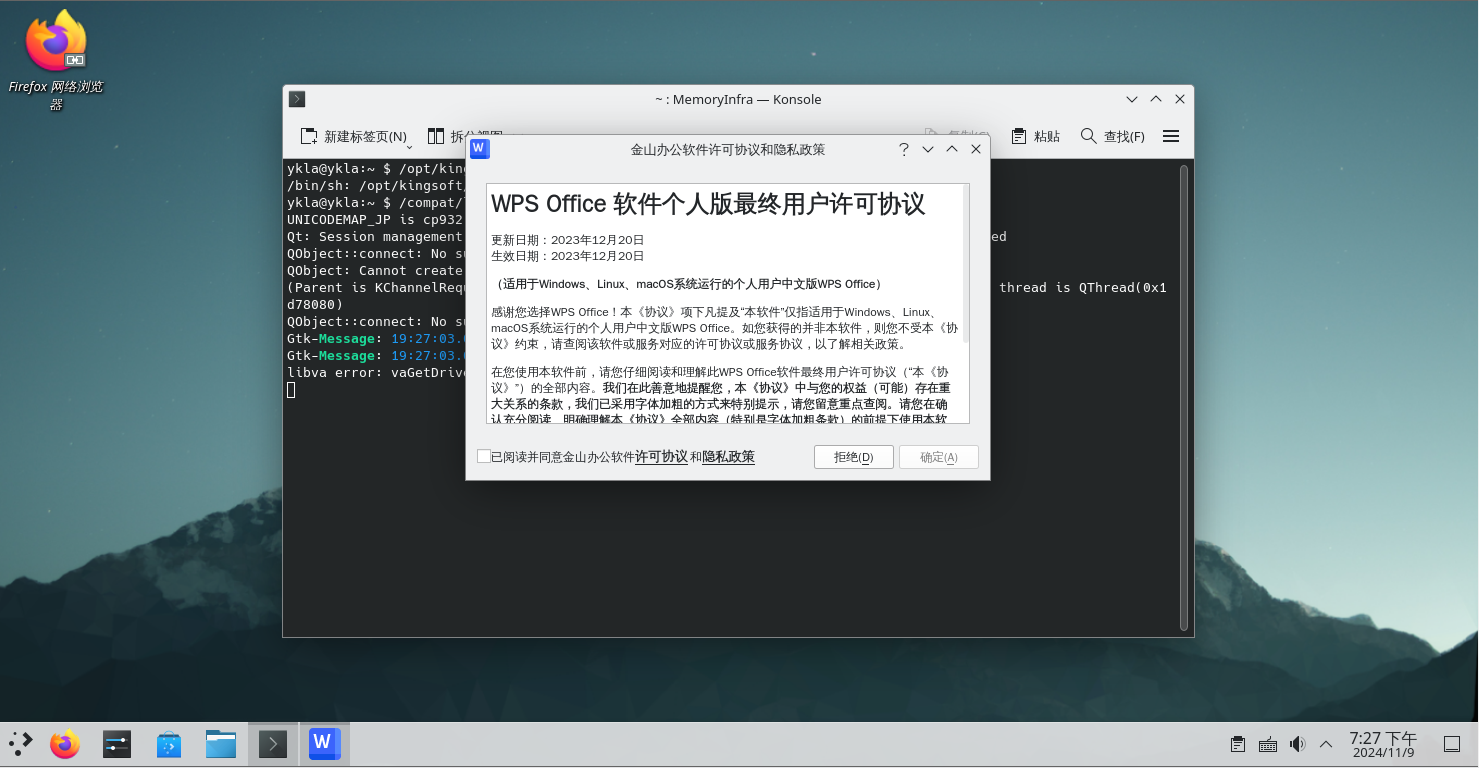Image resolution: width=1479 pixels, height=768 pixels.
Task: Launch Firefox from the taskbar
Action: [x=65, y=744]
